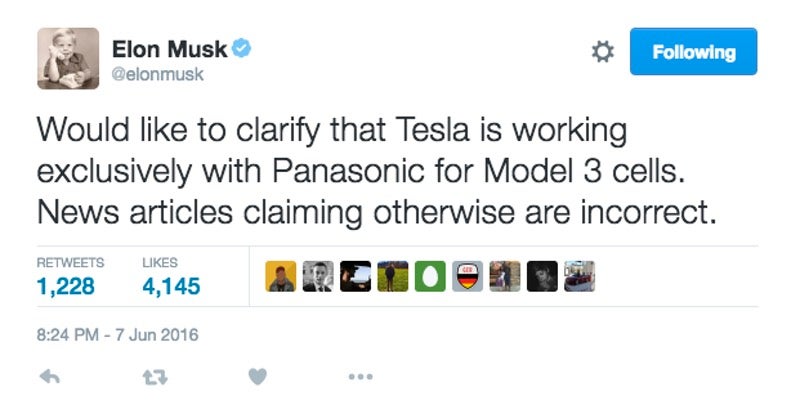Click the green egg default avatar
Viewport: 800px width, 418px height.
pos(430,276)
